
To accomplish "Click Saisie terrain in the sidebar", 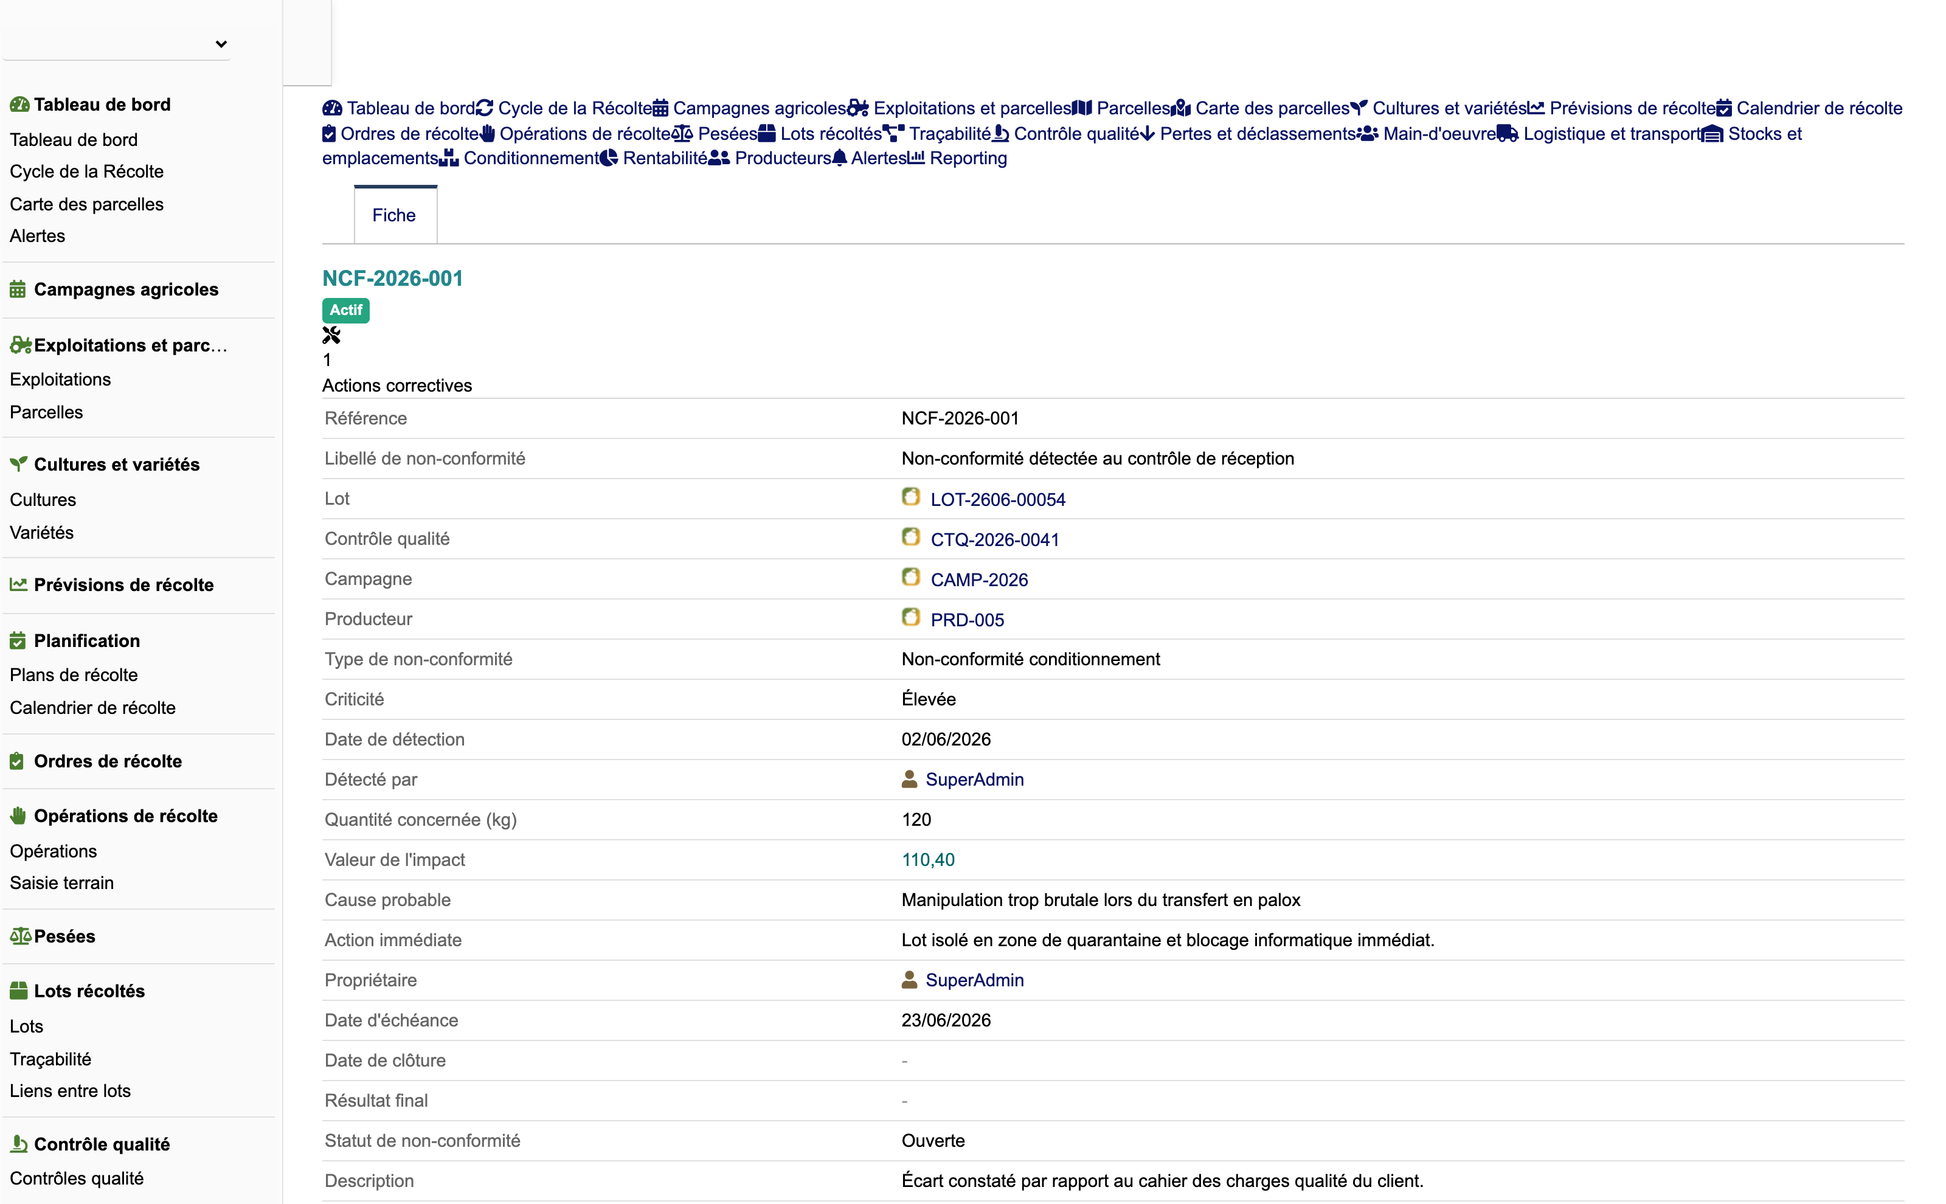I will point(62,883).
